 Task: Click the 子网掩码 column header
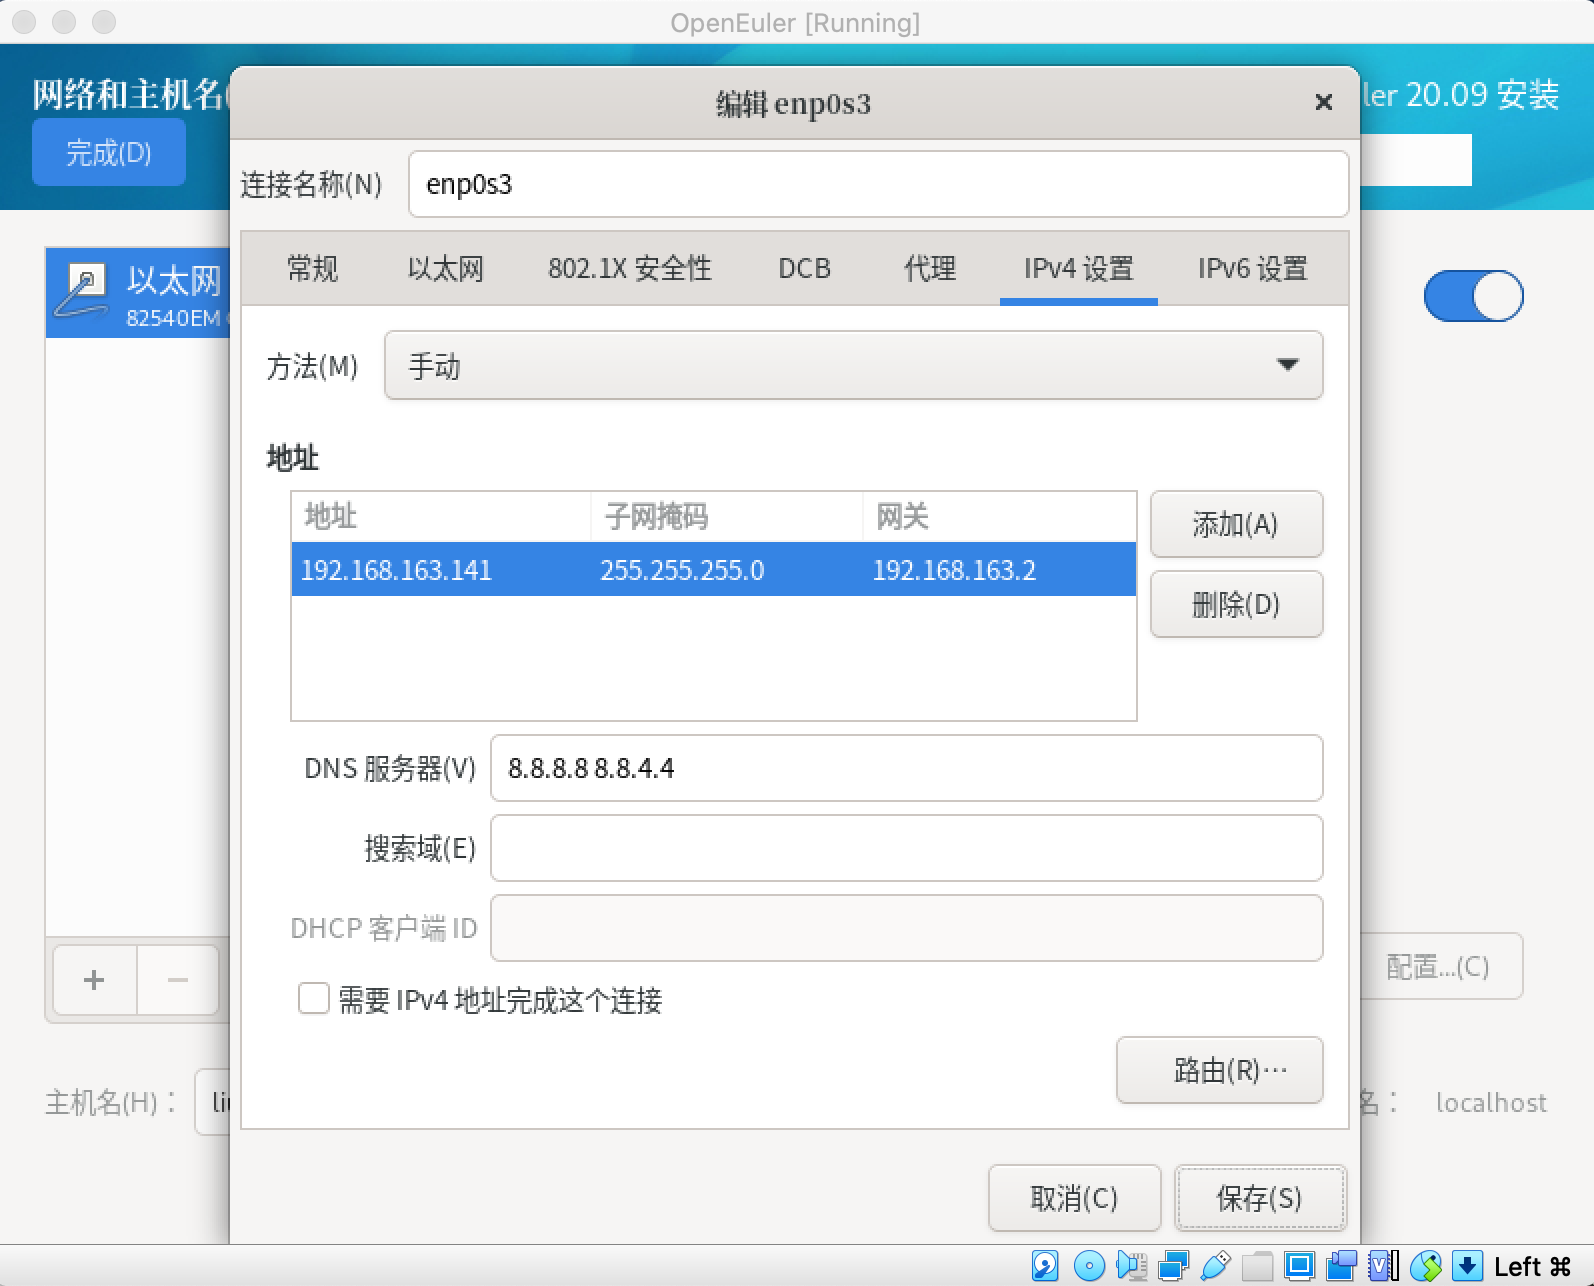coord(727,516)
